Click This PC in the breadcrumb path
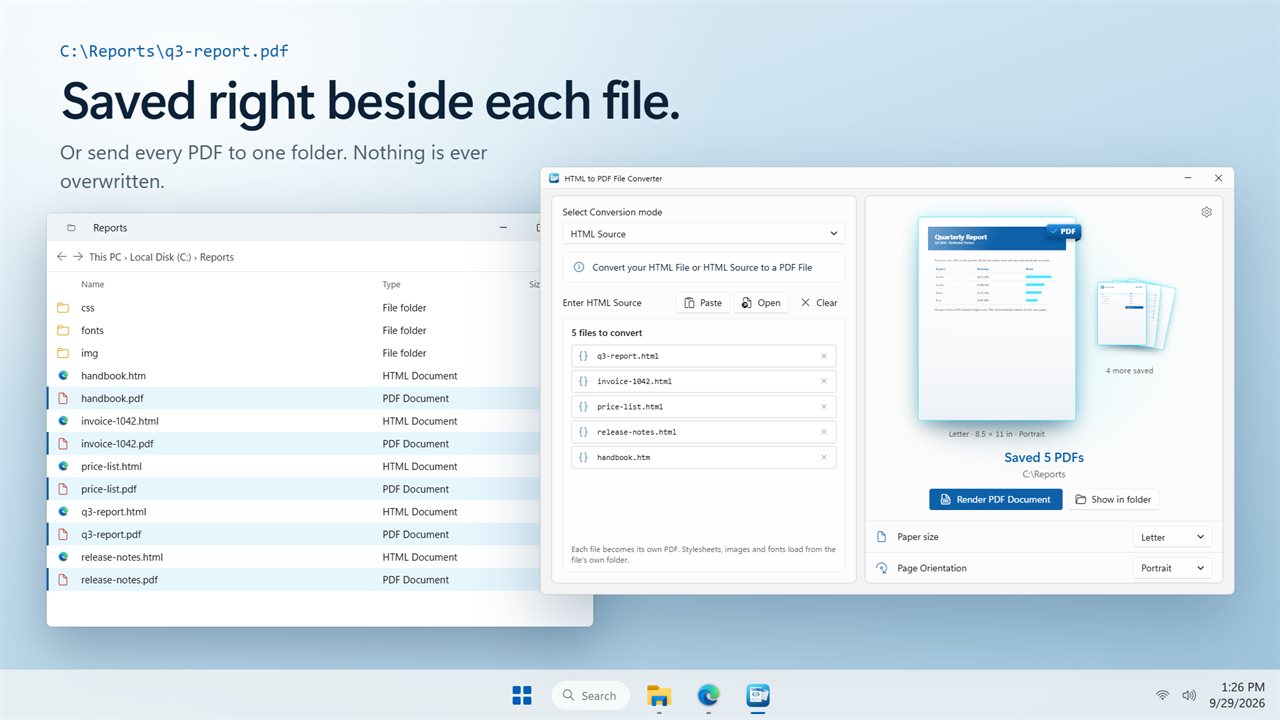Image resolution: width=1280 pixels, height=720 pixels. click(x=106, y=257)
